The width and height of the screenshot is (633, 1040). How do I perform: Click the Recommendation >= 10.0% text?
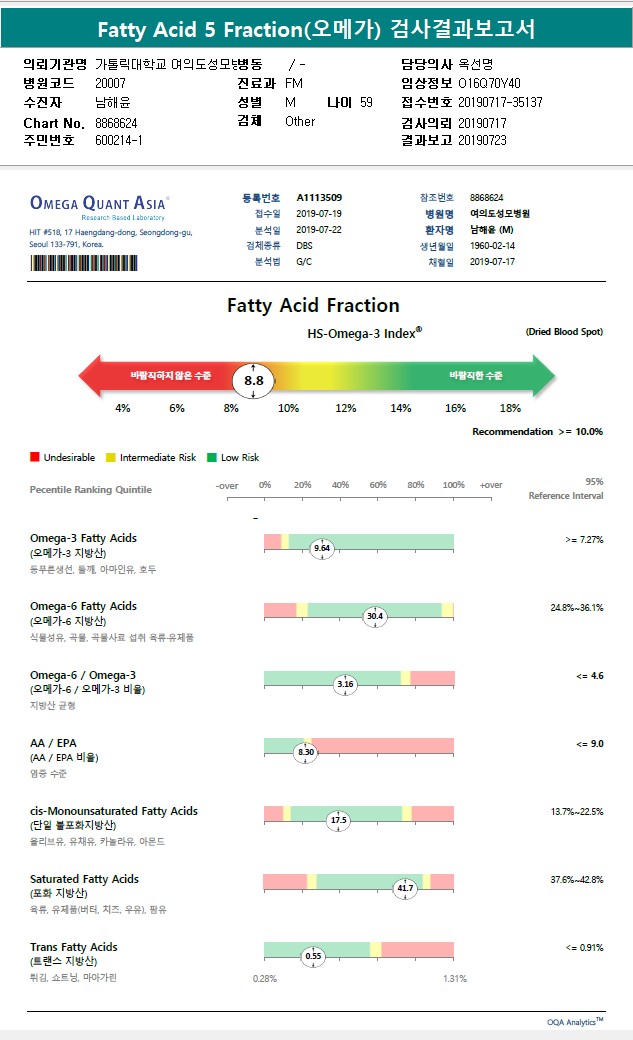pos(537,431)
